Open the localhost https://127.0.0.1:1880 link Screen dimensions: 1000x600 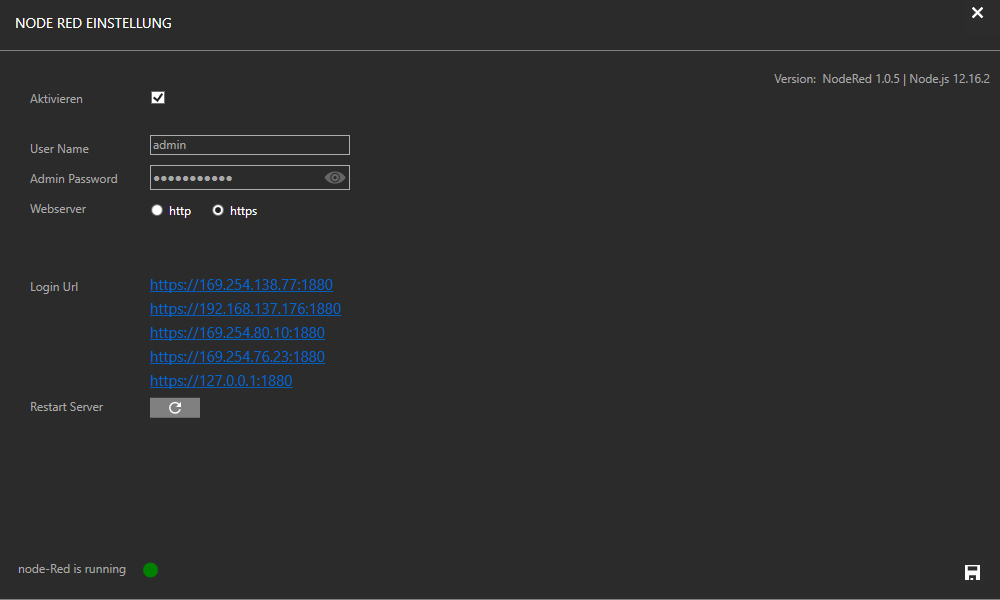[221, 381]
